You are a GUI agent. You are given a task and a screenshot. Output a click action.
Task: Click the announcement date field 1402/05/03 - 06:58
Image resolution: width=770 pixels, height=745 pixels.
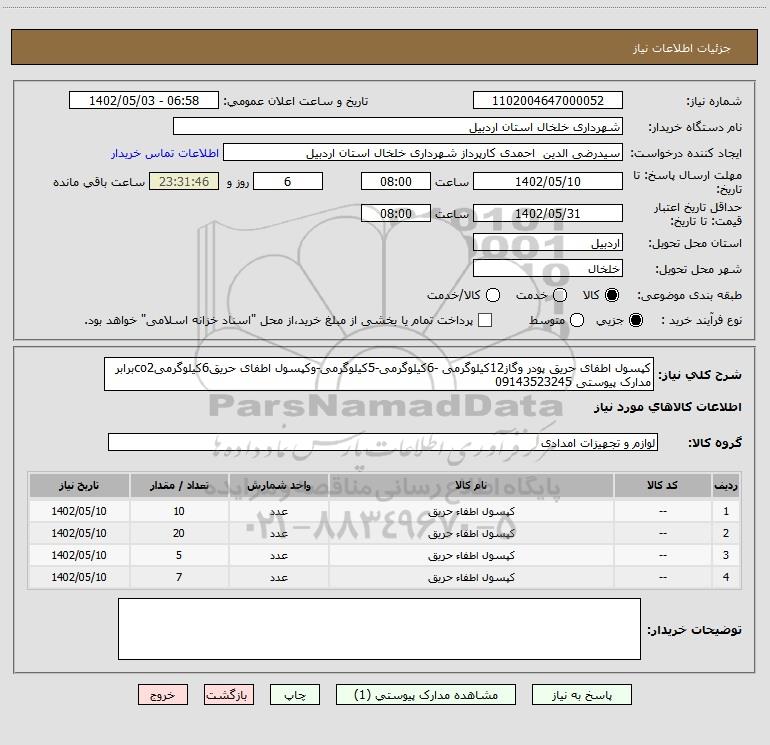pyautogui.click(x=144, y=101)
